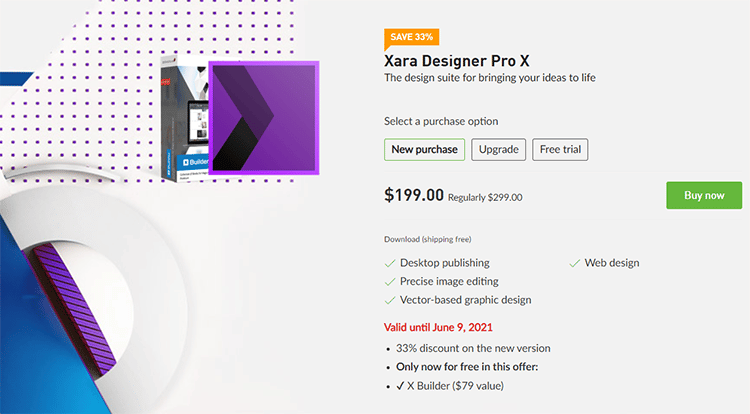This screenshot has height=414, width=750.
Task: Choose the Upgrade purchase option
Action: (498, 150)
